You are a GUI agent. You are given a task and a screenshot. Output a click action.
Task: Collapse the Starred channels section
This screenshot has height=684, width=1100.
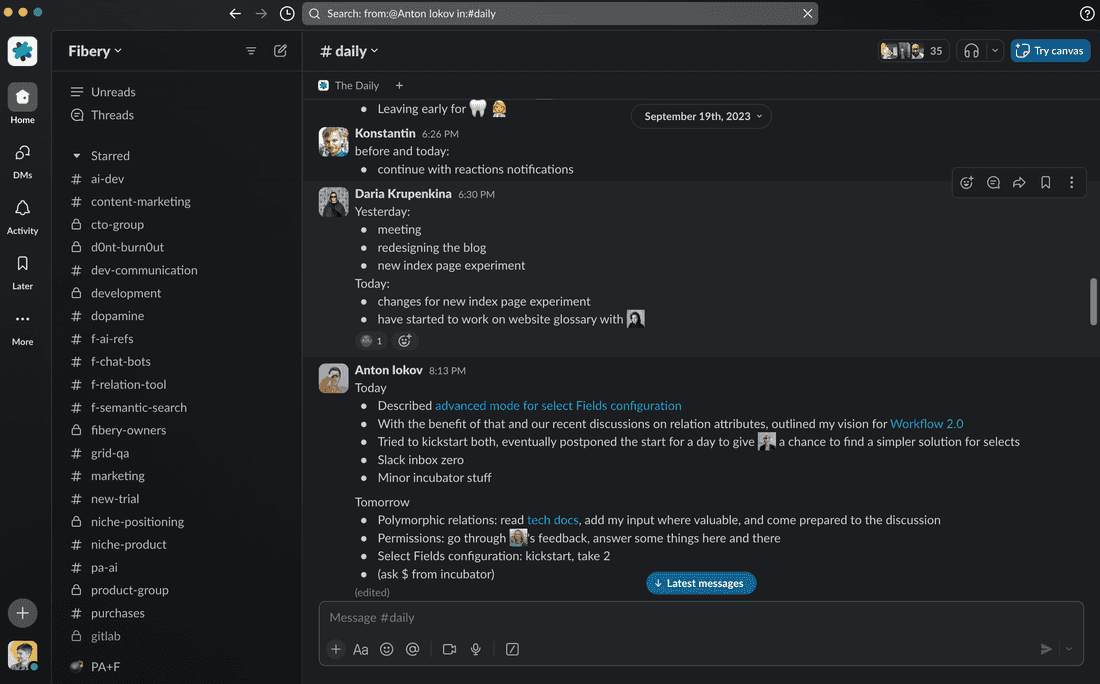click(77, 155)
